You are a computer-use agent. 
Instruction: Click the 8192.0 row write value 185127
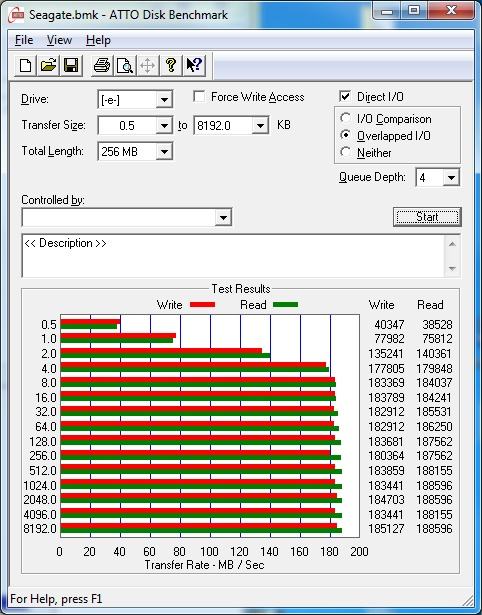pyautogui.click(x=386, y=528)
